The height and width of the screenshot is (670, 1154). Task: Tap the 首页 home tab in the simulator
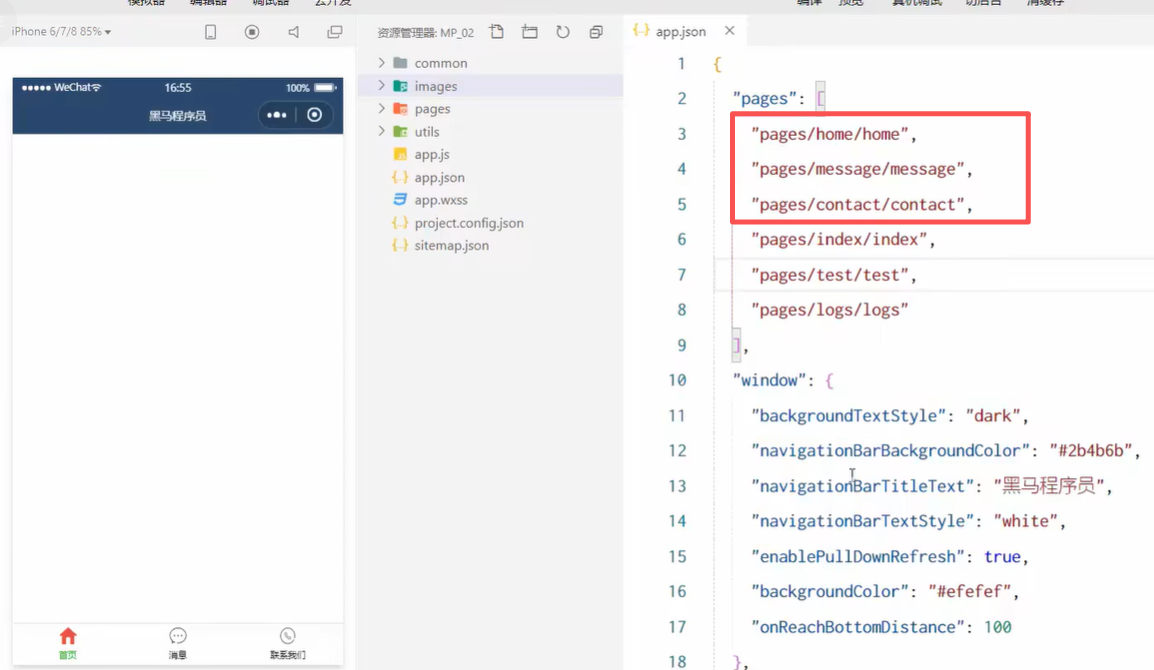tap(68, 643)
